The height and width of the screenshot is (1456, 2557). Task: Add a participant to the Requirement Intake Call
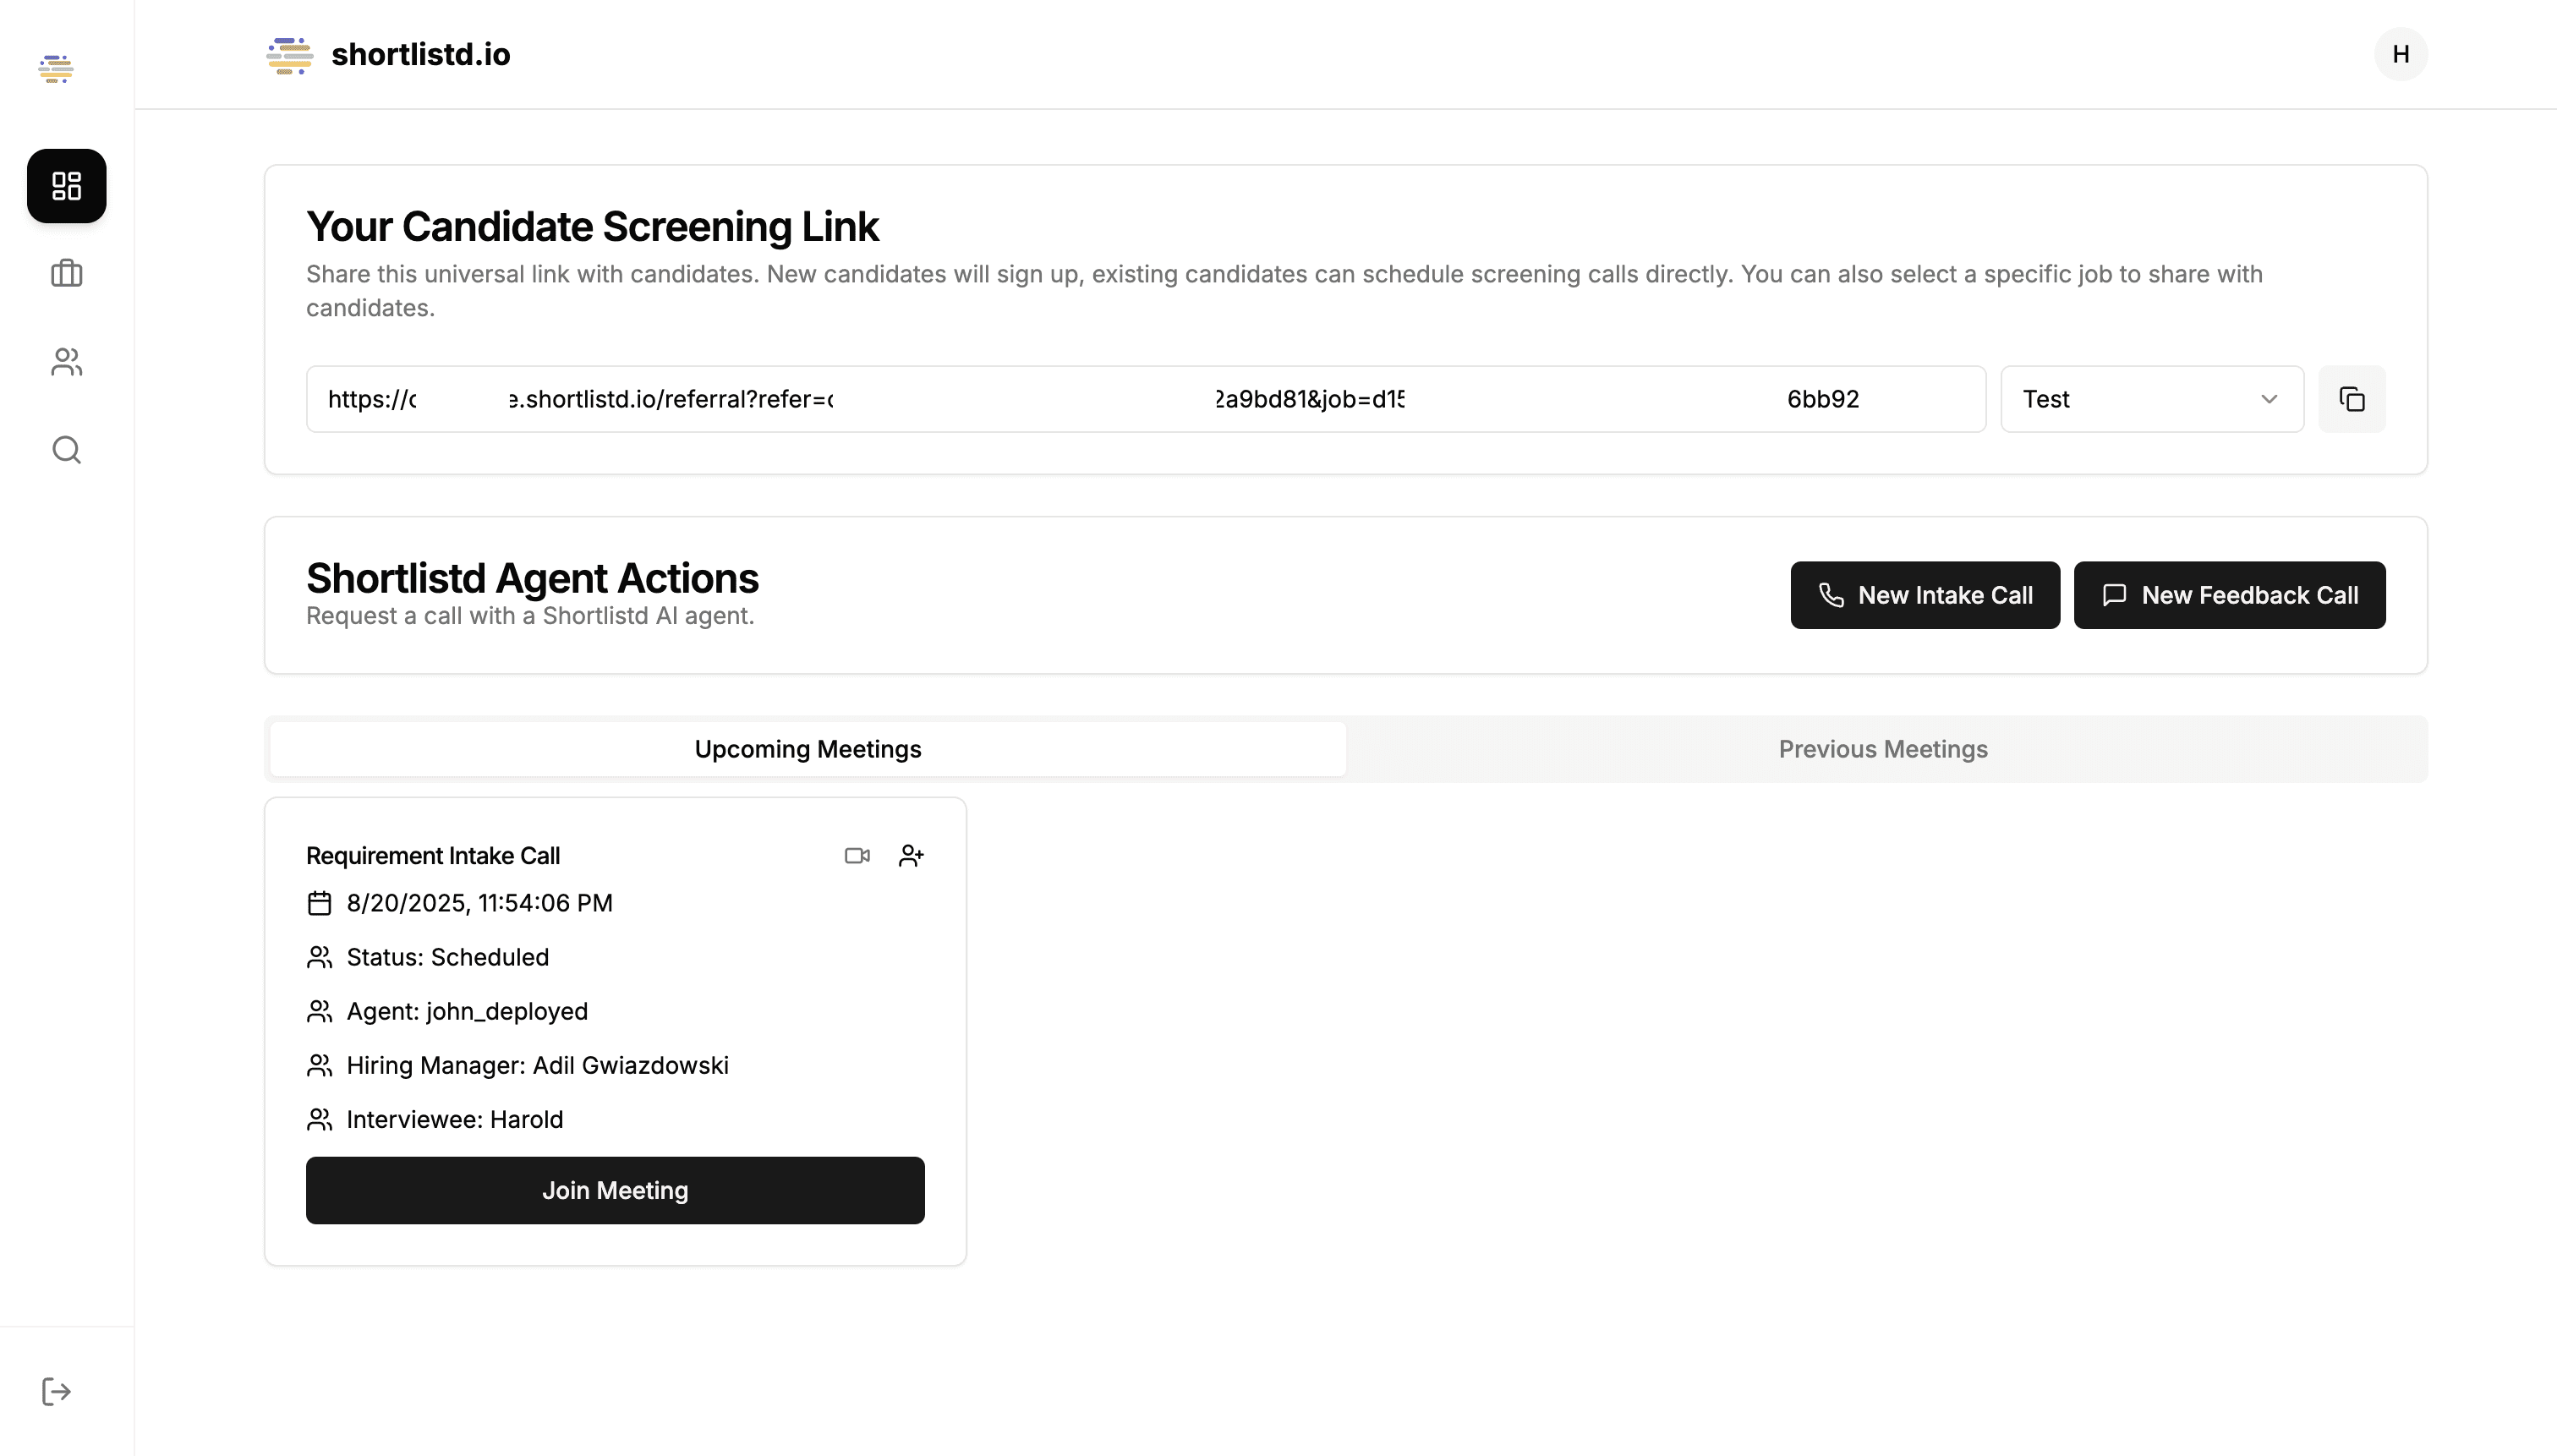tap(911, 855)
